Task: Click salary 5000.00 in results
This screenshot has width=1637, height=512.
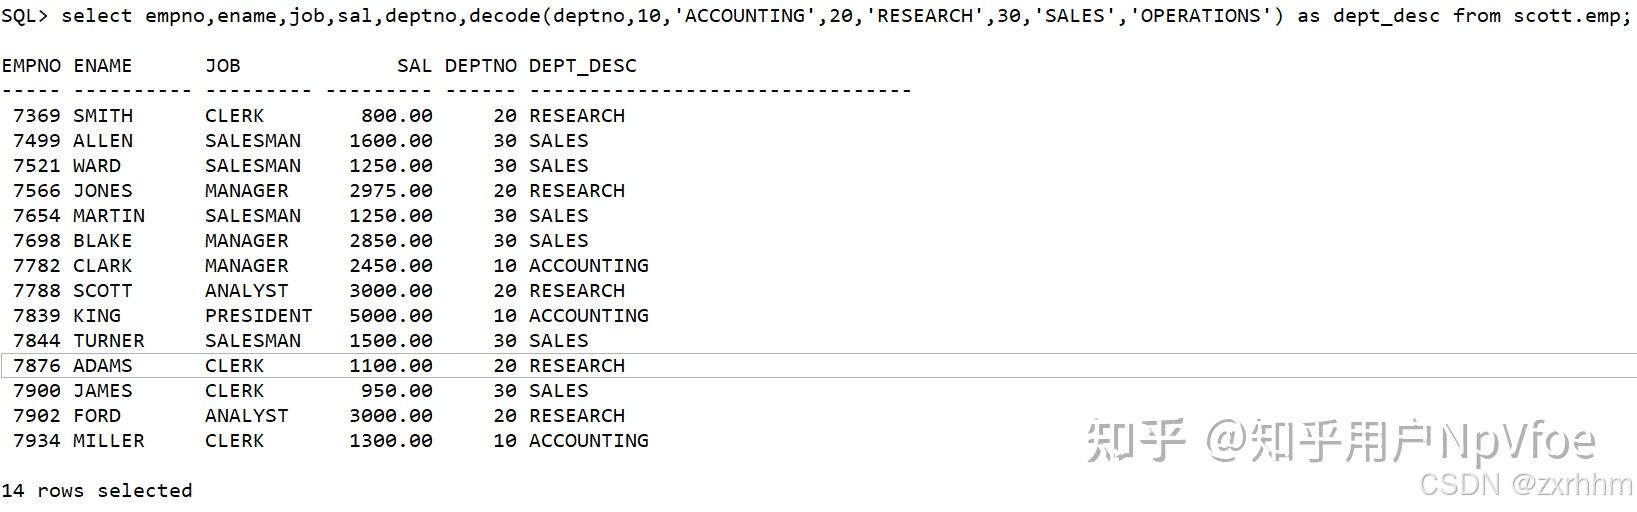Action: point(390,316)
